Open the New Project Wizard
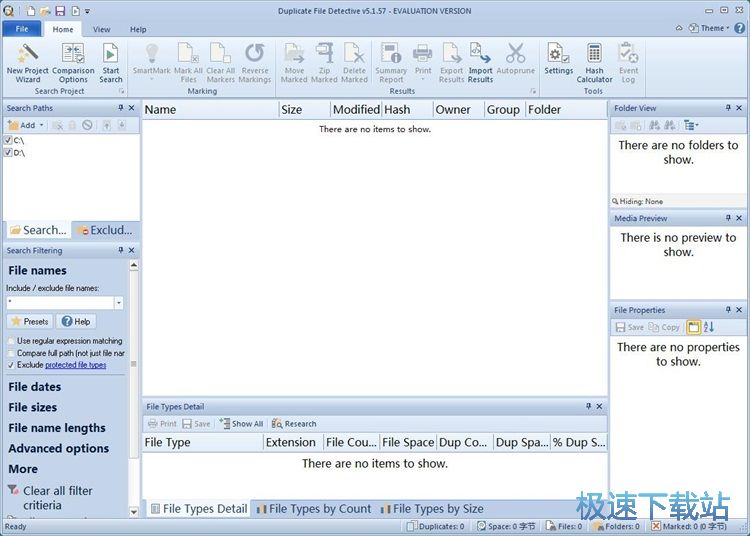 click(27, 63)
